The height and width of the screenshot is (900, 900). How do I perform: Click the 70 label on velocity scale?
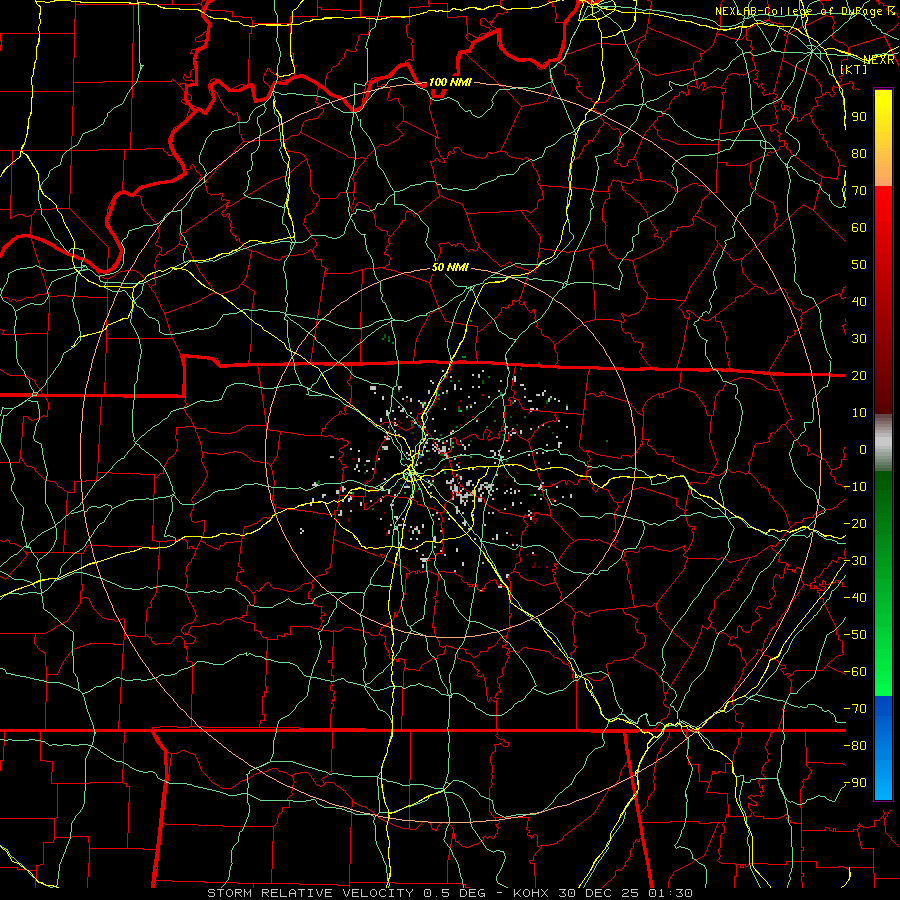859,191
